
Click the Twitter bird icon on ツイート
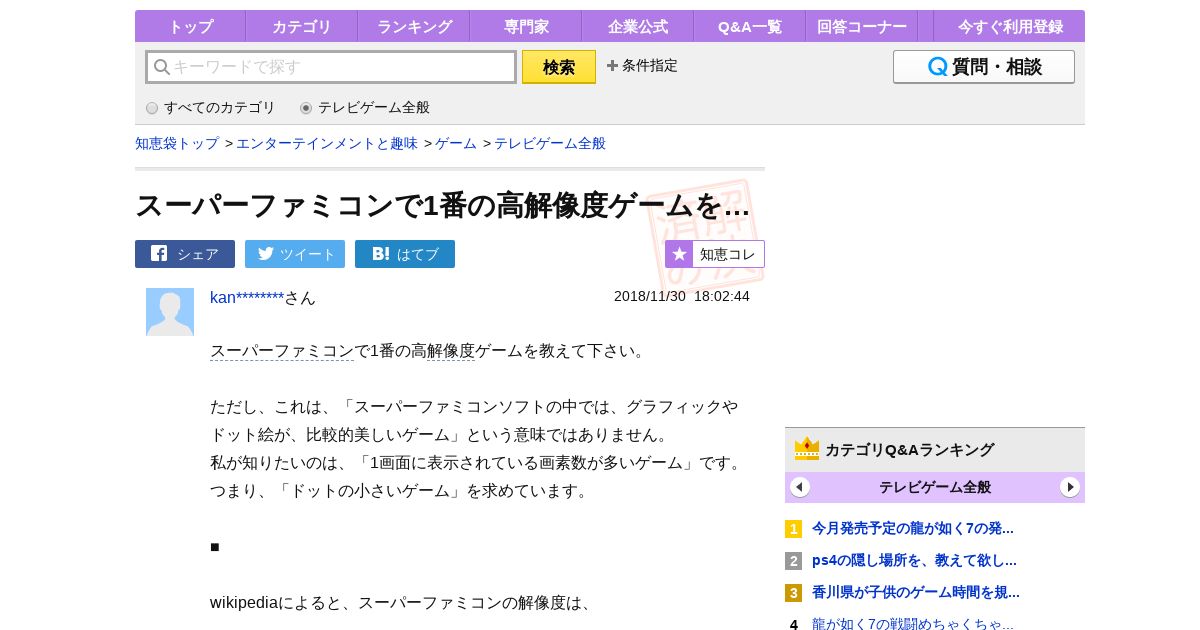pyautogui.click(x=265, y=253)
